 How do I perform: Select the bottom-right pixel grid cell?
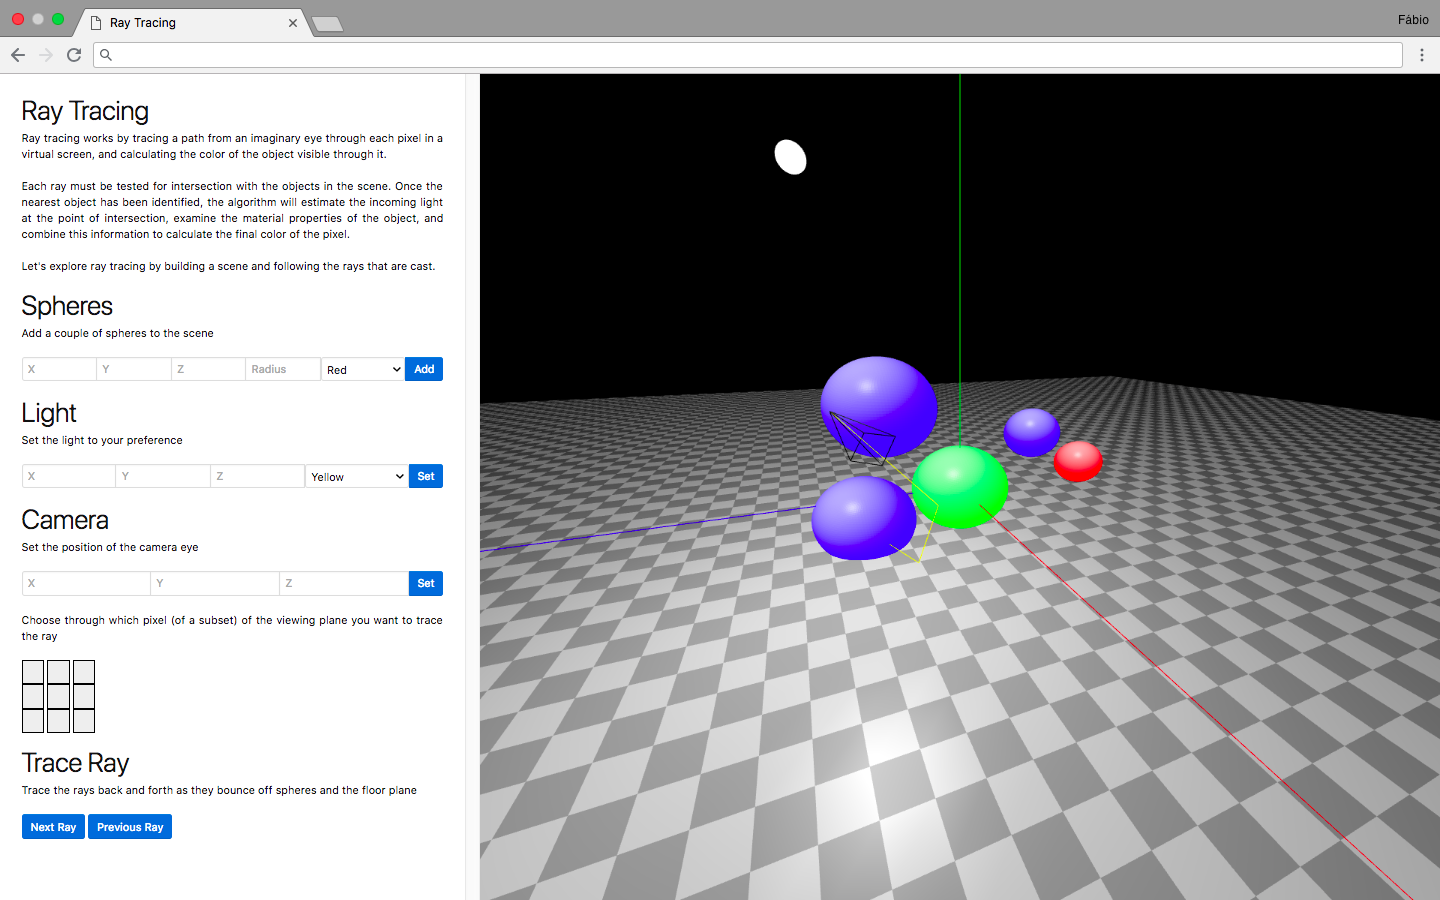pos(84,721)
